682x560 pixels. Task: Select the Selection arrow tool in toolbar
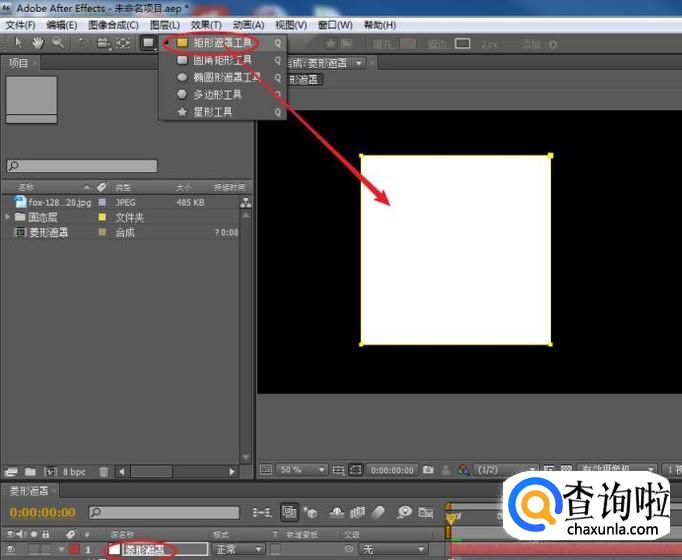click(18, 43)
